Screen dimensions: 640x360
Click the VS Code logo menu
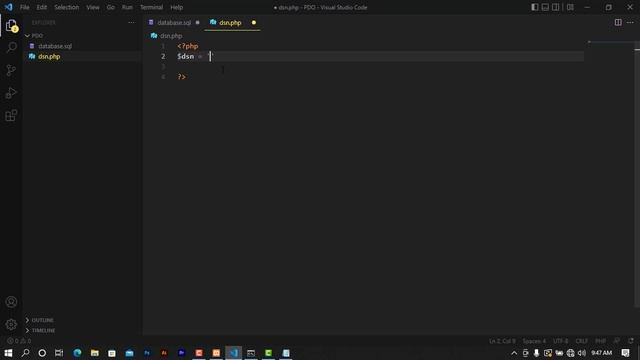click(9, 7)
